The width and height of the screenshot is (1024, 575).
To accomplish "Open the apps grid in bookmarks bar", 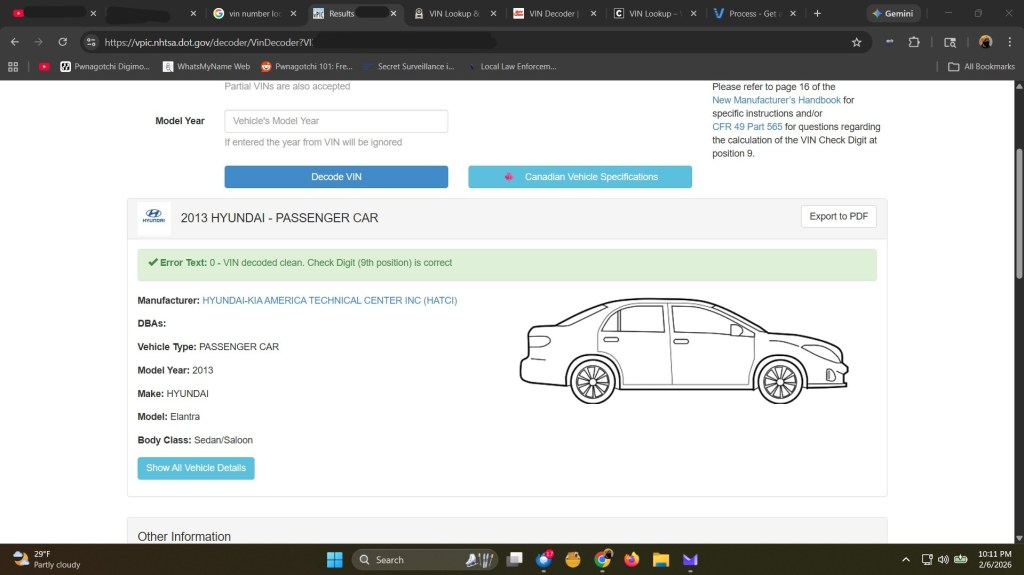I will pyautogui.click(x=13, y=67).
